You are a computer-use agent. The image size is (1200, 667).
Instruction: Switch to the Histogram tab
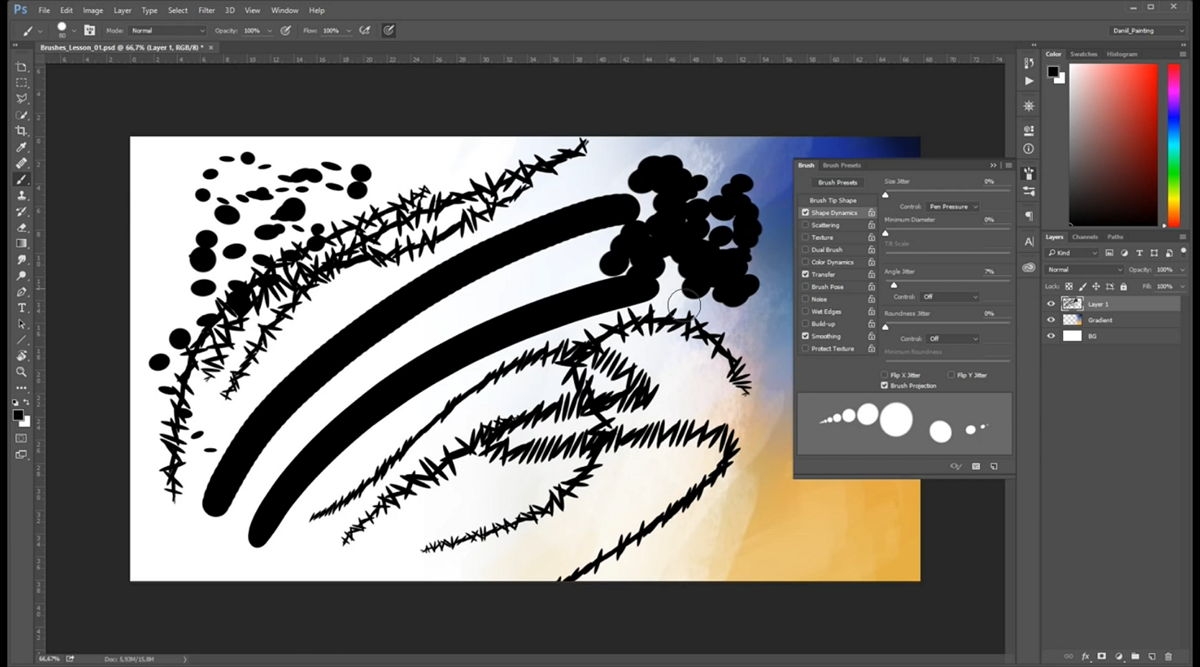click(x=1121, y=54)
